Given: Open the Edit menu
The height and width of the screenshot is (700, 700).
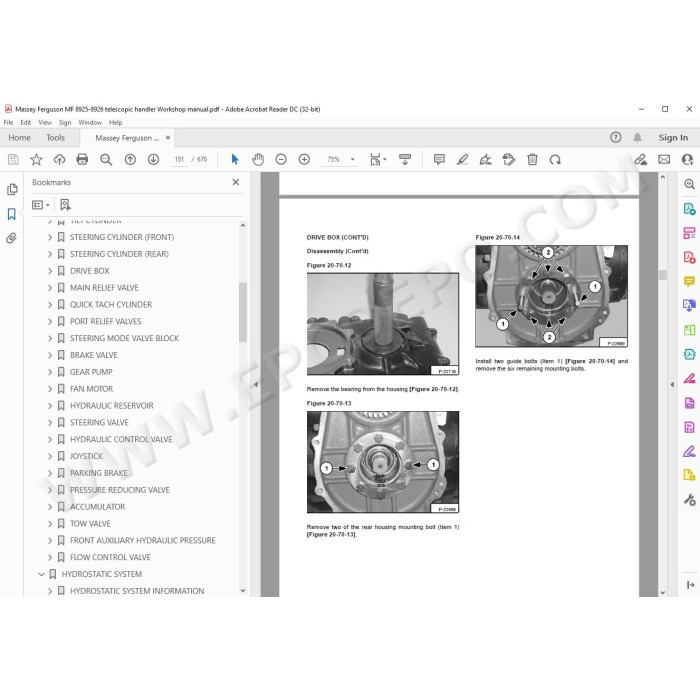Looking at the screenshot, I should [x=25, y=122].
